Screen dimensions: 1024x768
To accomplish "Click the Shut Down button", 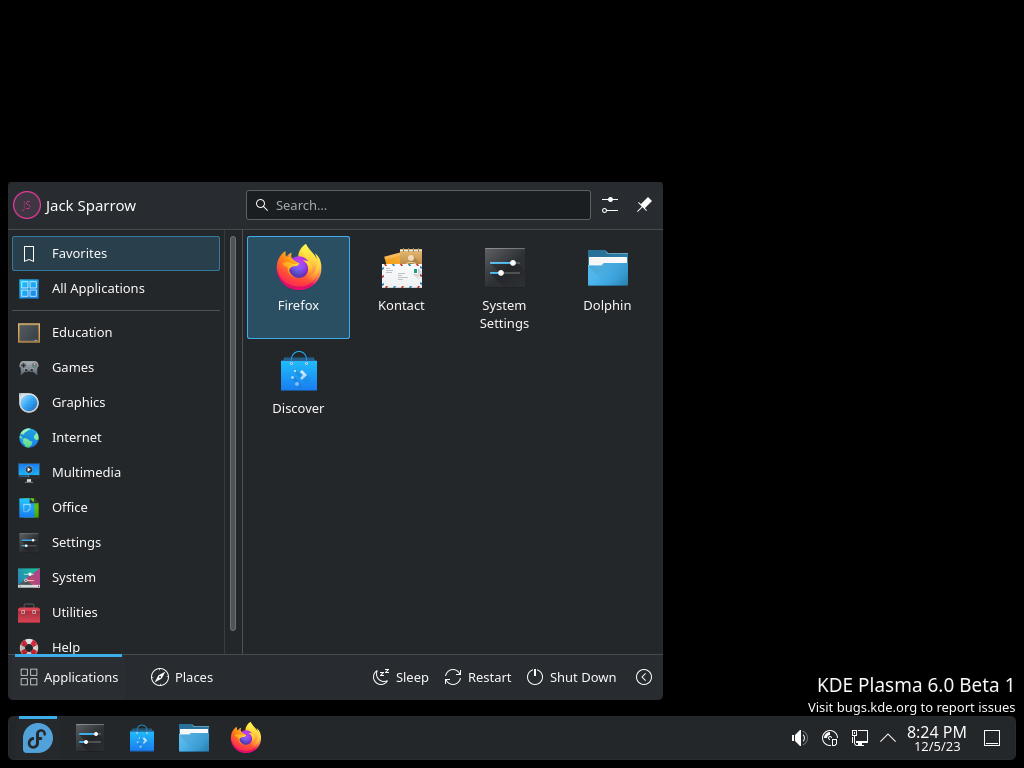I will pyautogui.click(x=571, y=677).
